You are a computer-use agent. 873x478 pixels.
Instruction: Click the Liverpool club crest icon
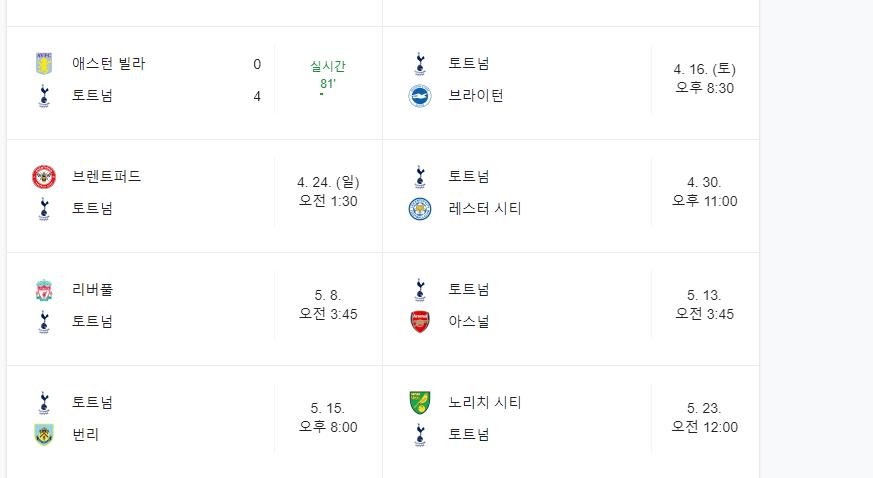(x=44, y=290)
